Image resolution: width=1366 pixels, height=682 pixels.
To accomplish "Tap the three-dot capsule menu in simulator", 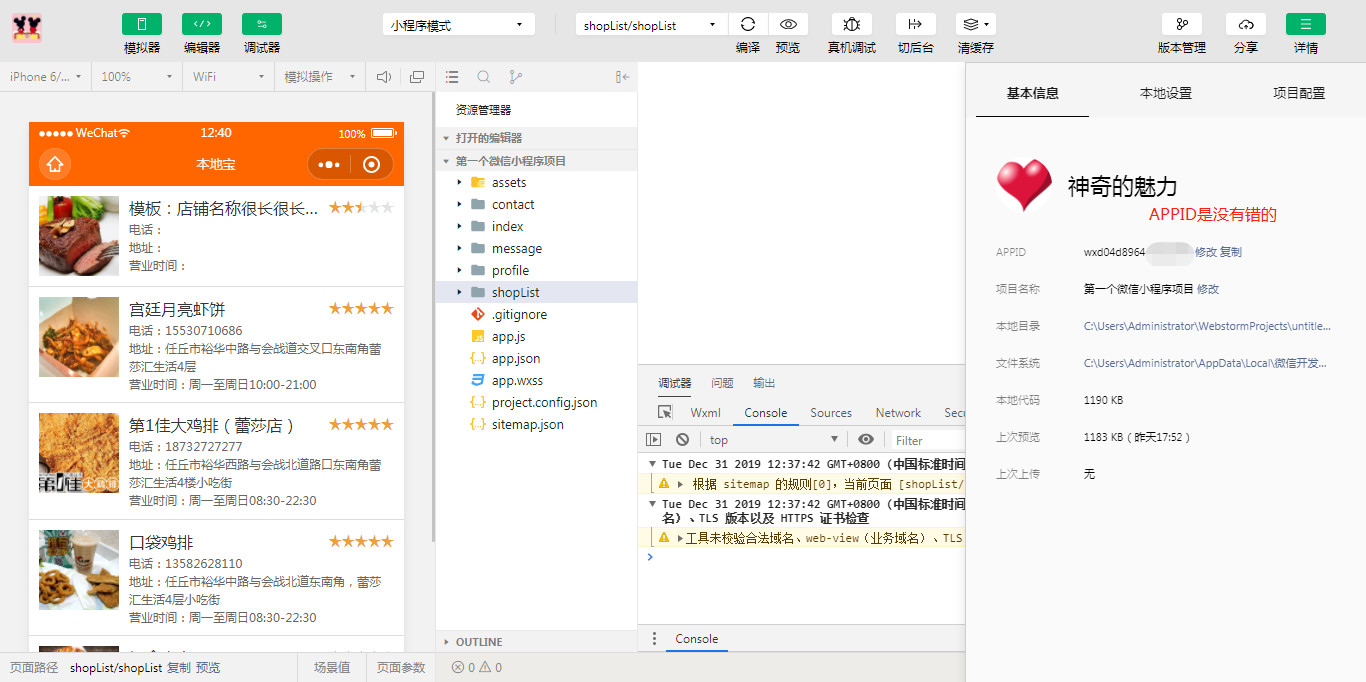I will click(329, 165).
